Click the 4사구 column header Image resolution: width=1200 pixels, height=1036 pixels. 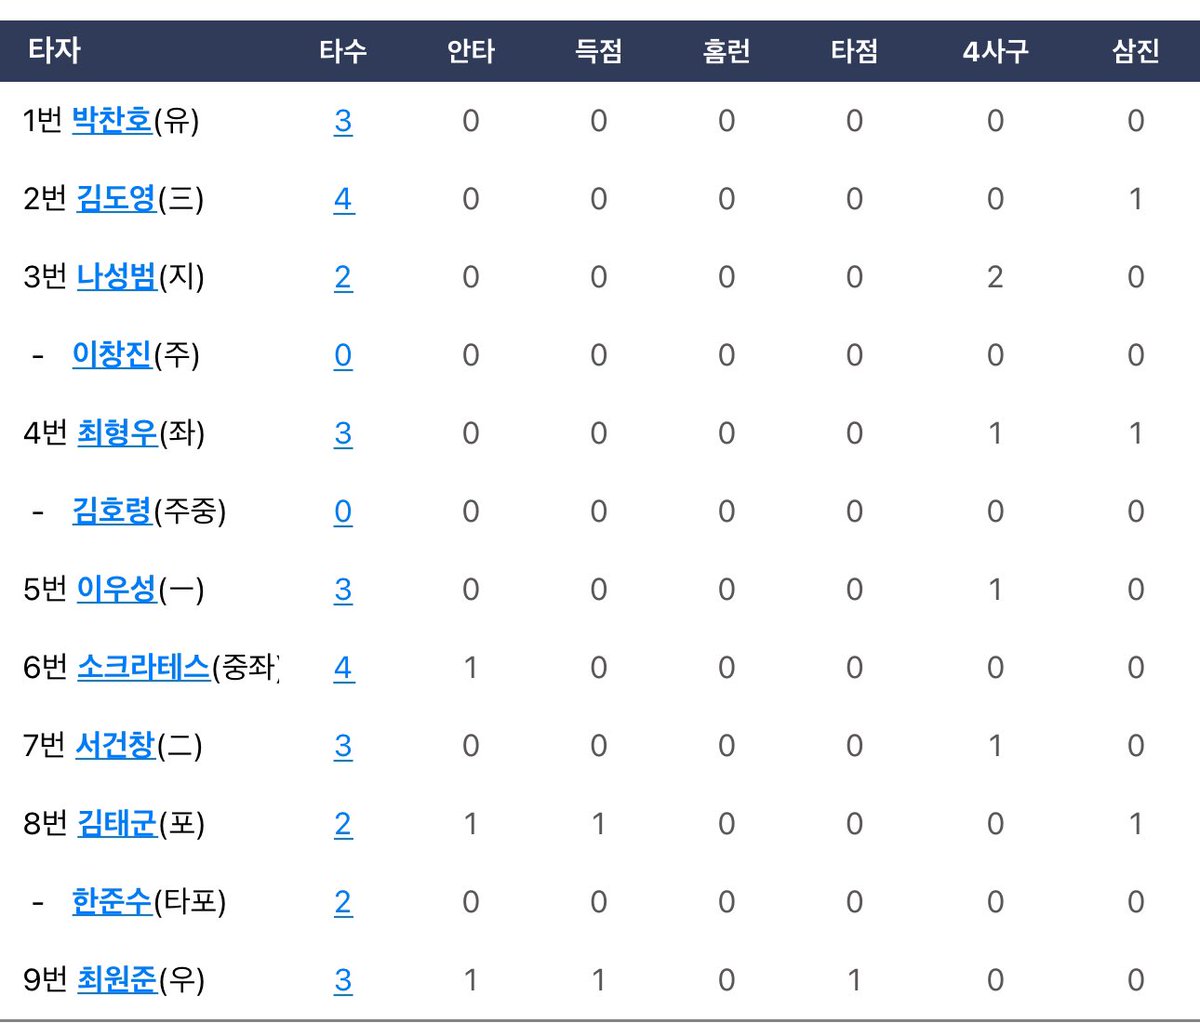(995, 51)
